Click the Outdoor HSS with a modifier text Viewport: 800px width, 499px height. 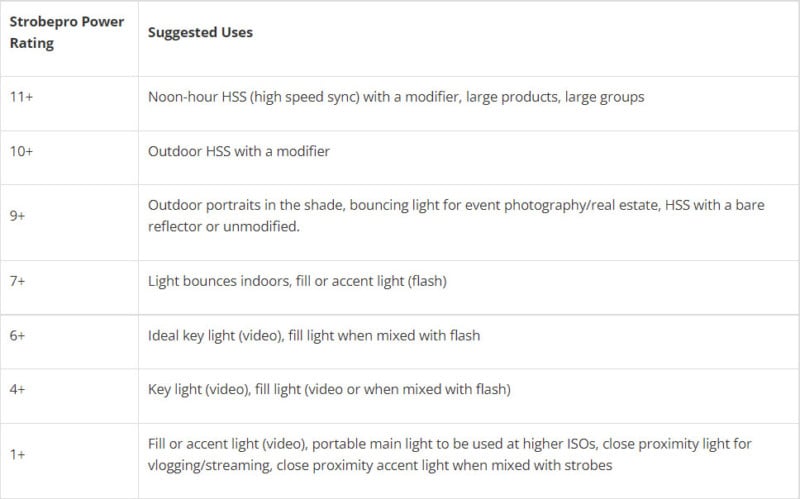239,151
